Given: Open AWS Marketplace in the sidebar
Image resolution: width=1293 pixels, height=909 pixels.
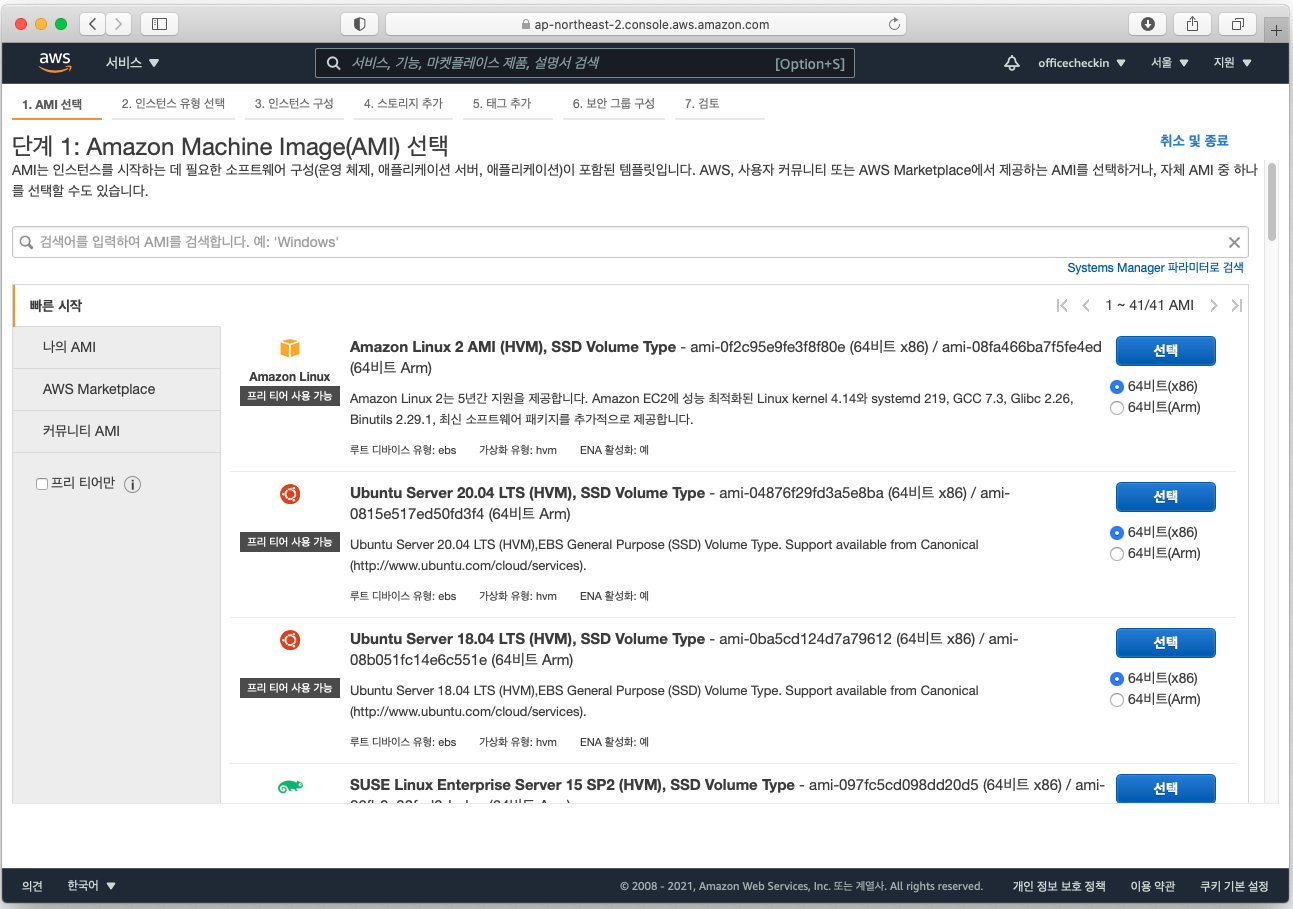Looking at the screenshot, I should coord(117,389).
